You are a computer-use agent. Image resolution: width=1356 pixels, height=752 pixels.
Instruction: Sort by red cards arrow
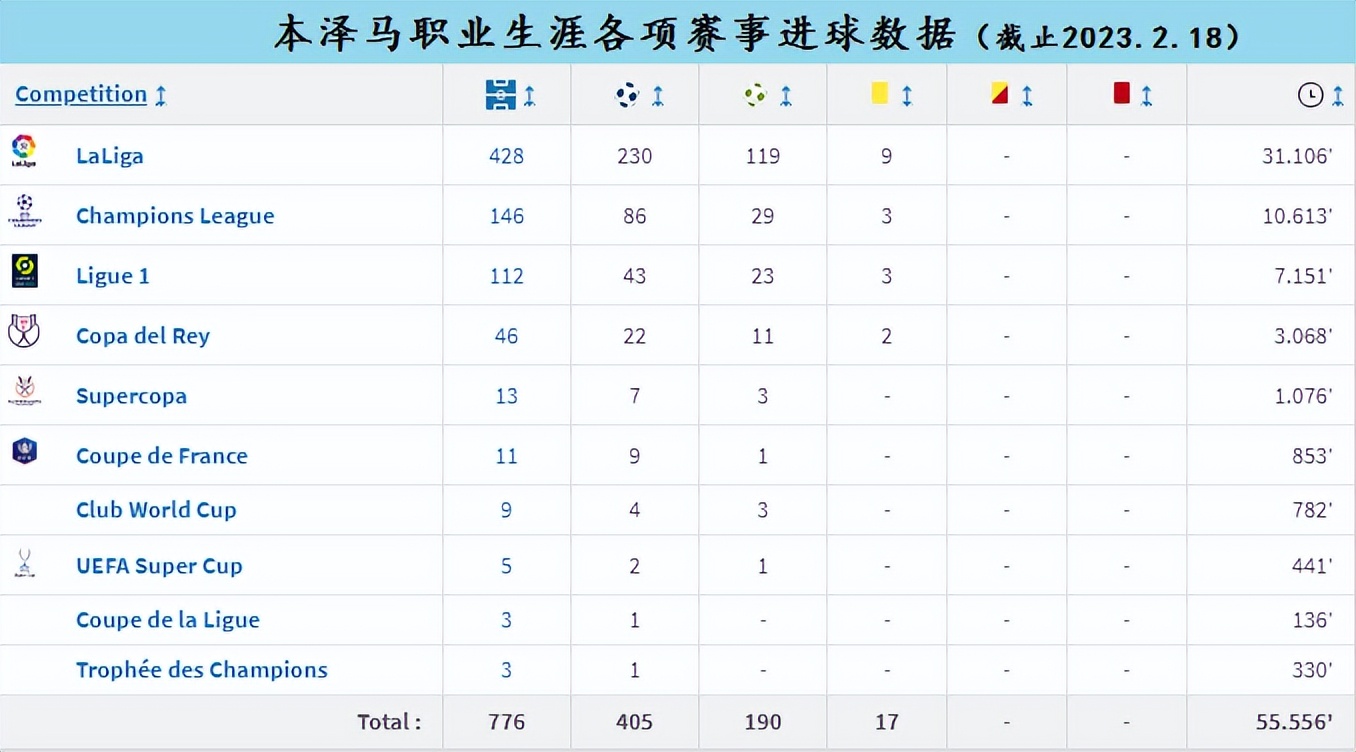(x=1147, y=96)
